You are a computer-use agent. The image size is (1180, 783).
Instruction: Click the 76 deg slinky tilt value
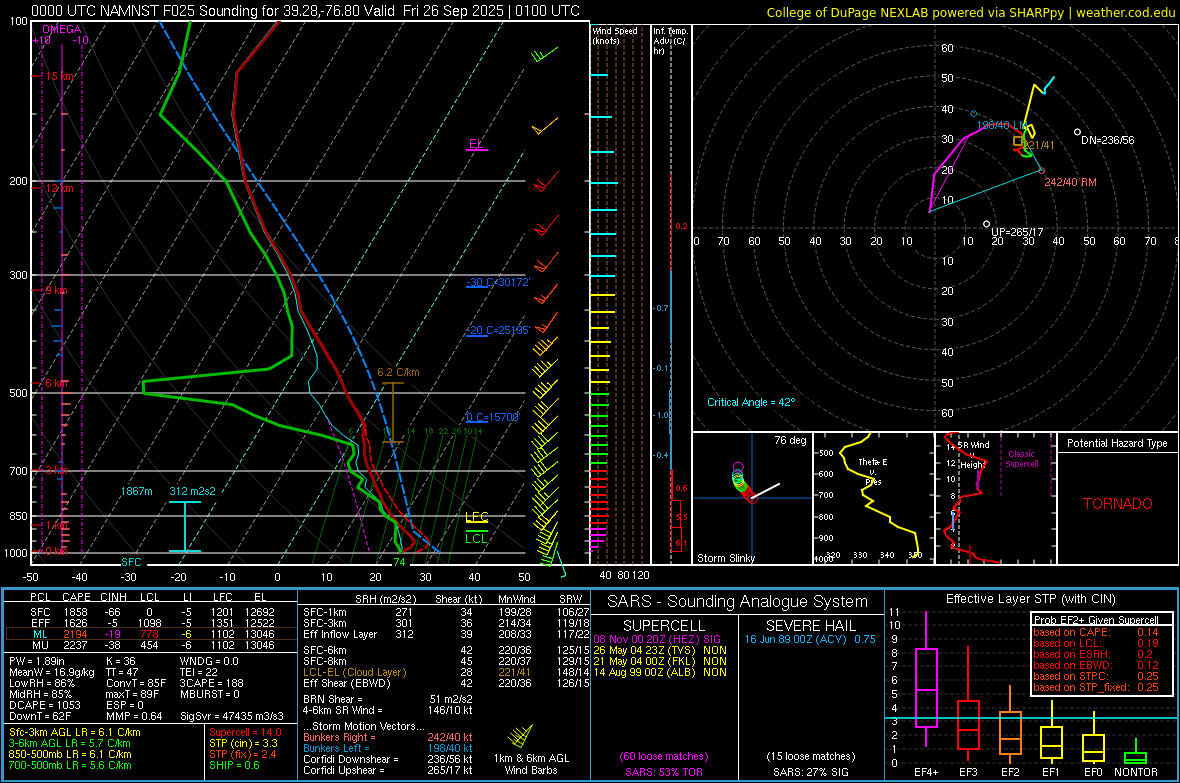[790, 440]
